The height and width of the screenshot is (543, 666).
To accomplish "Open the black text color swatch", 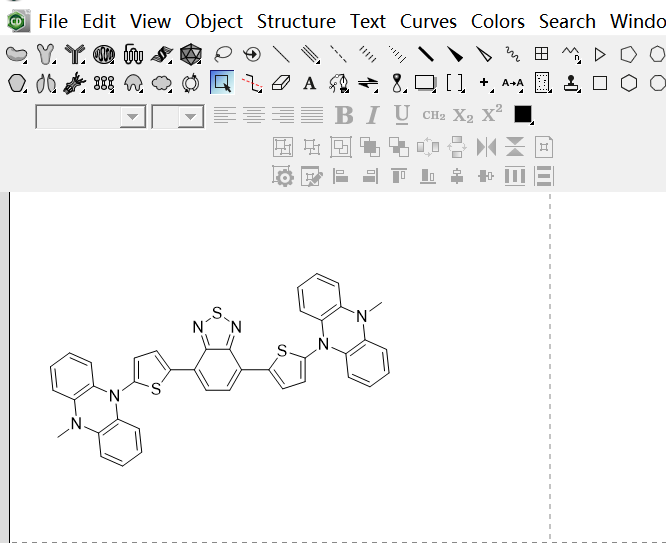I will pyautogui.click(x=523, y=115).
